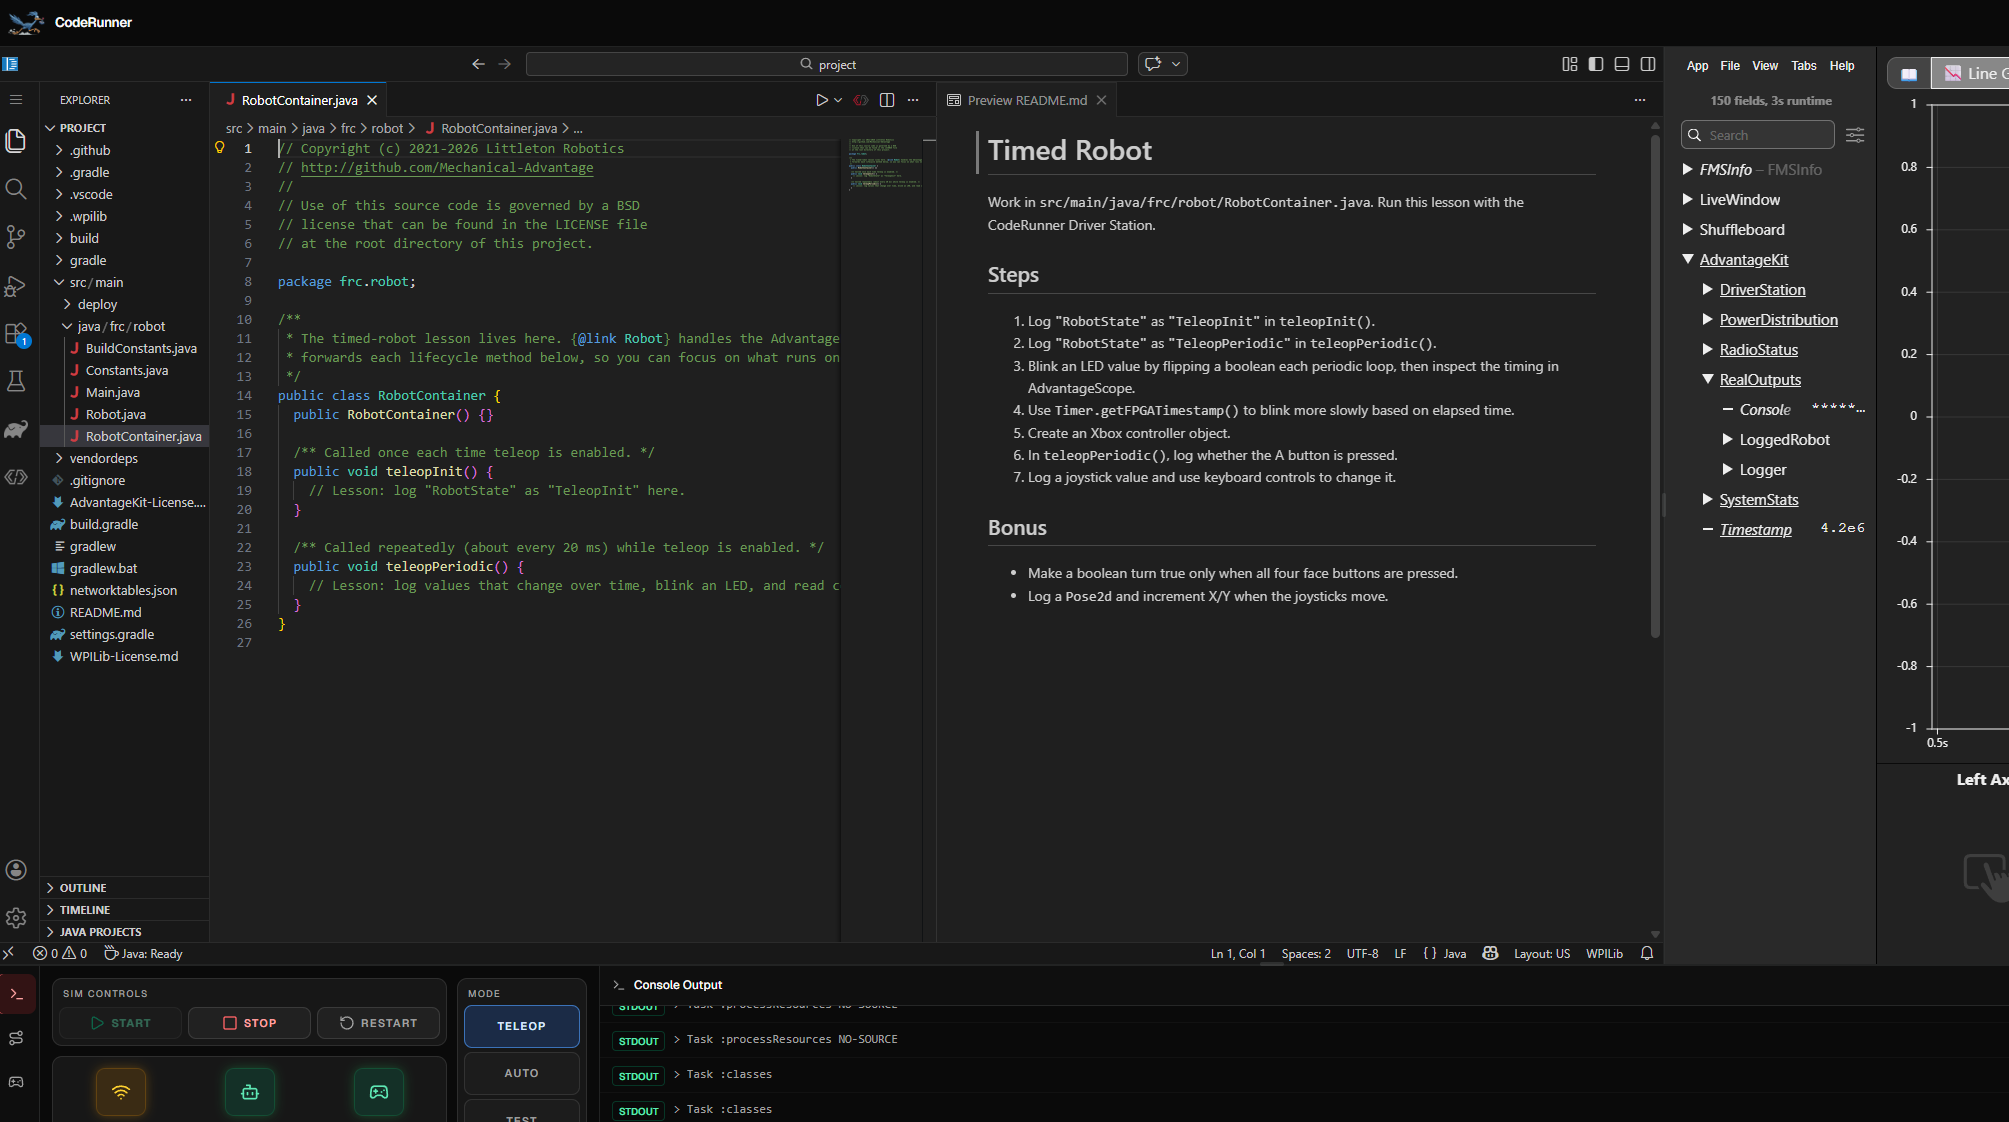Click the editor minimap code overview
The height and width of the screenshot is (1122, 2009).
[x=885, y=164]
